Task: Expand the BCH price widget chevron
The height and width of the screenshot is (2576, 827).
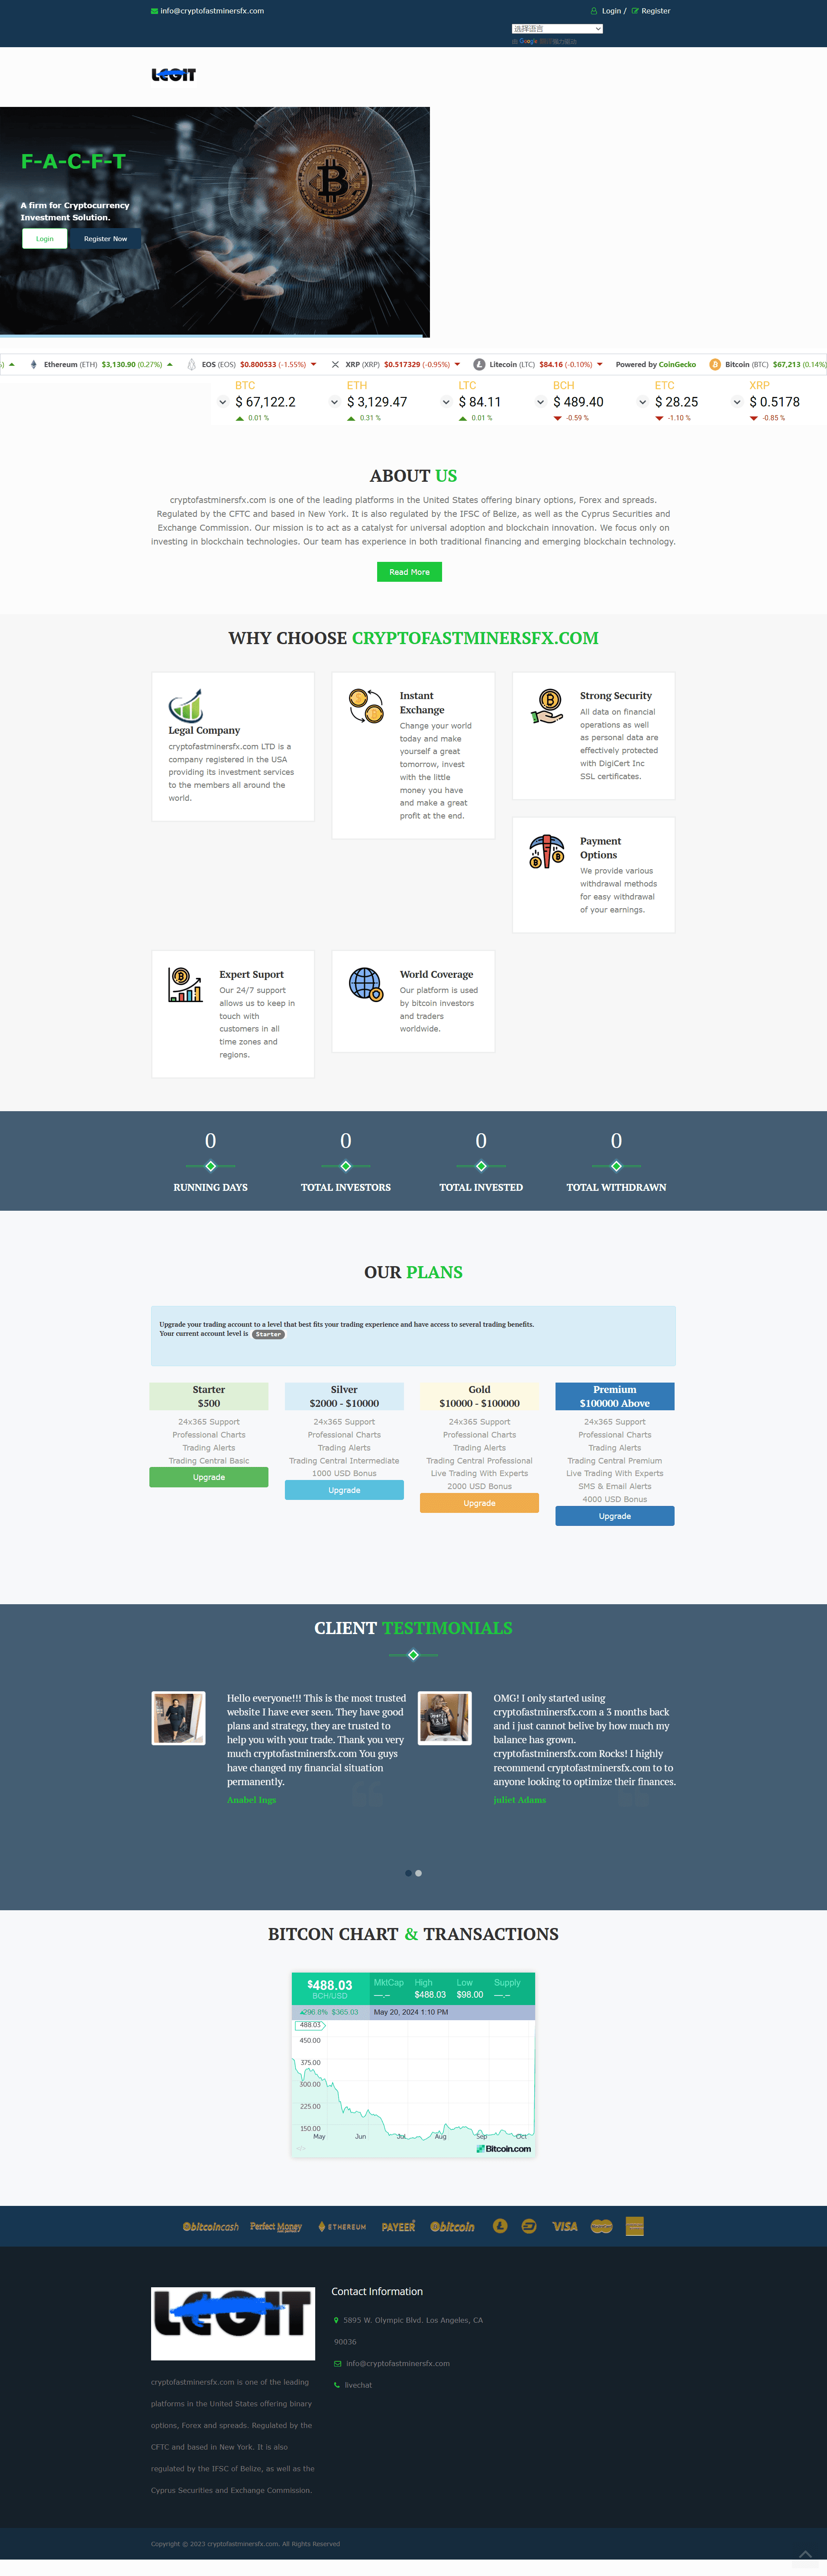Action: click(541, 402)
